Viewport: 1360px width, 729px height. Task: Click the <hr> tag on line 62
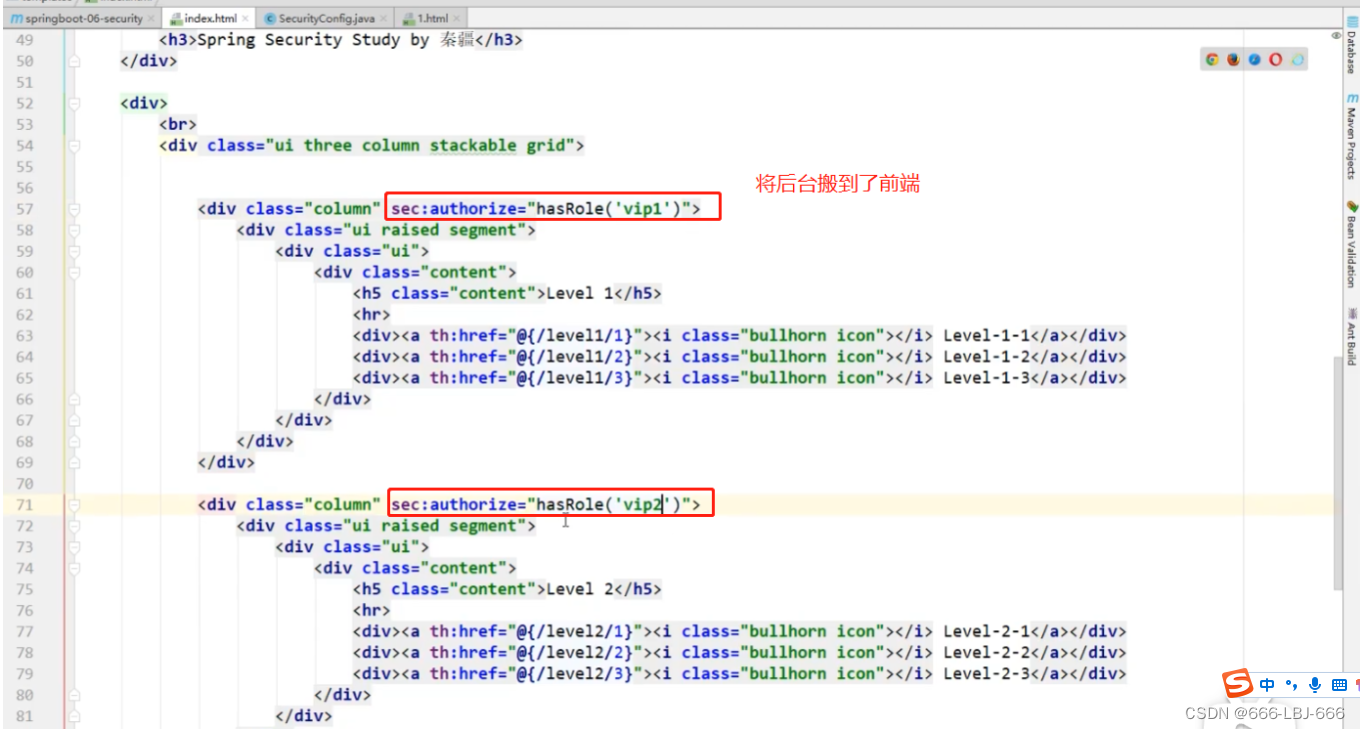tap(371, 315)
